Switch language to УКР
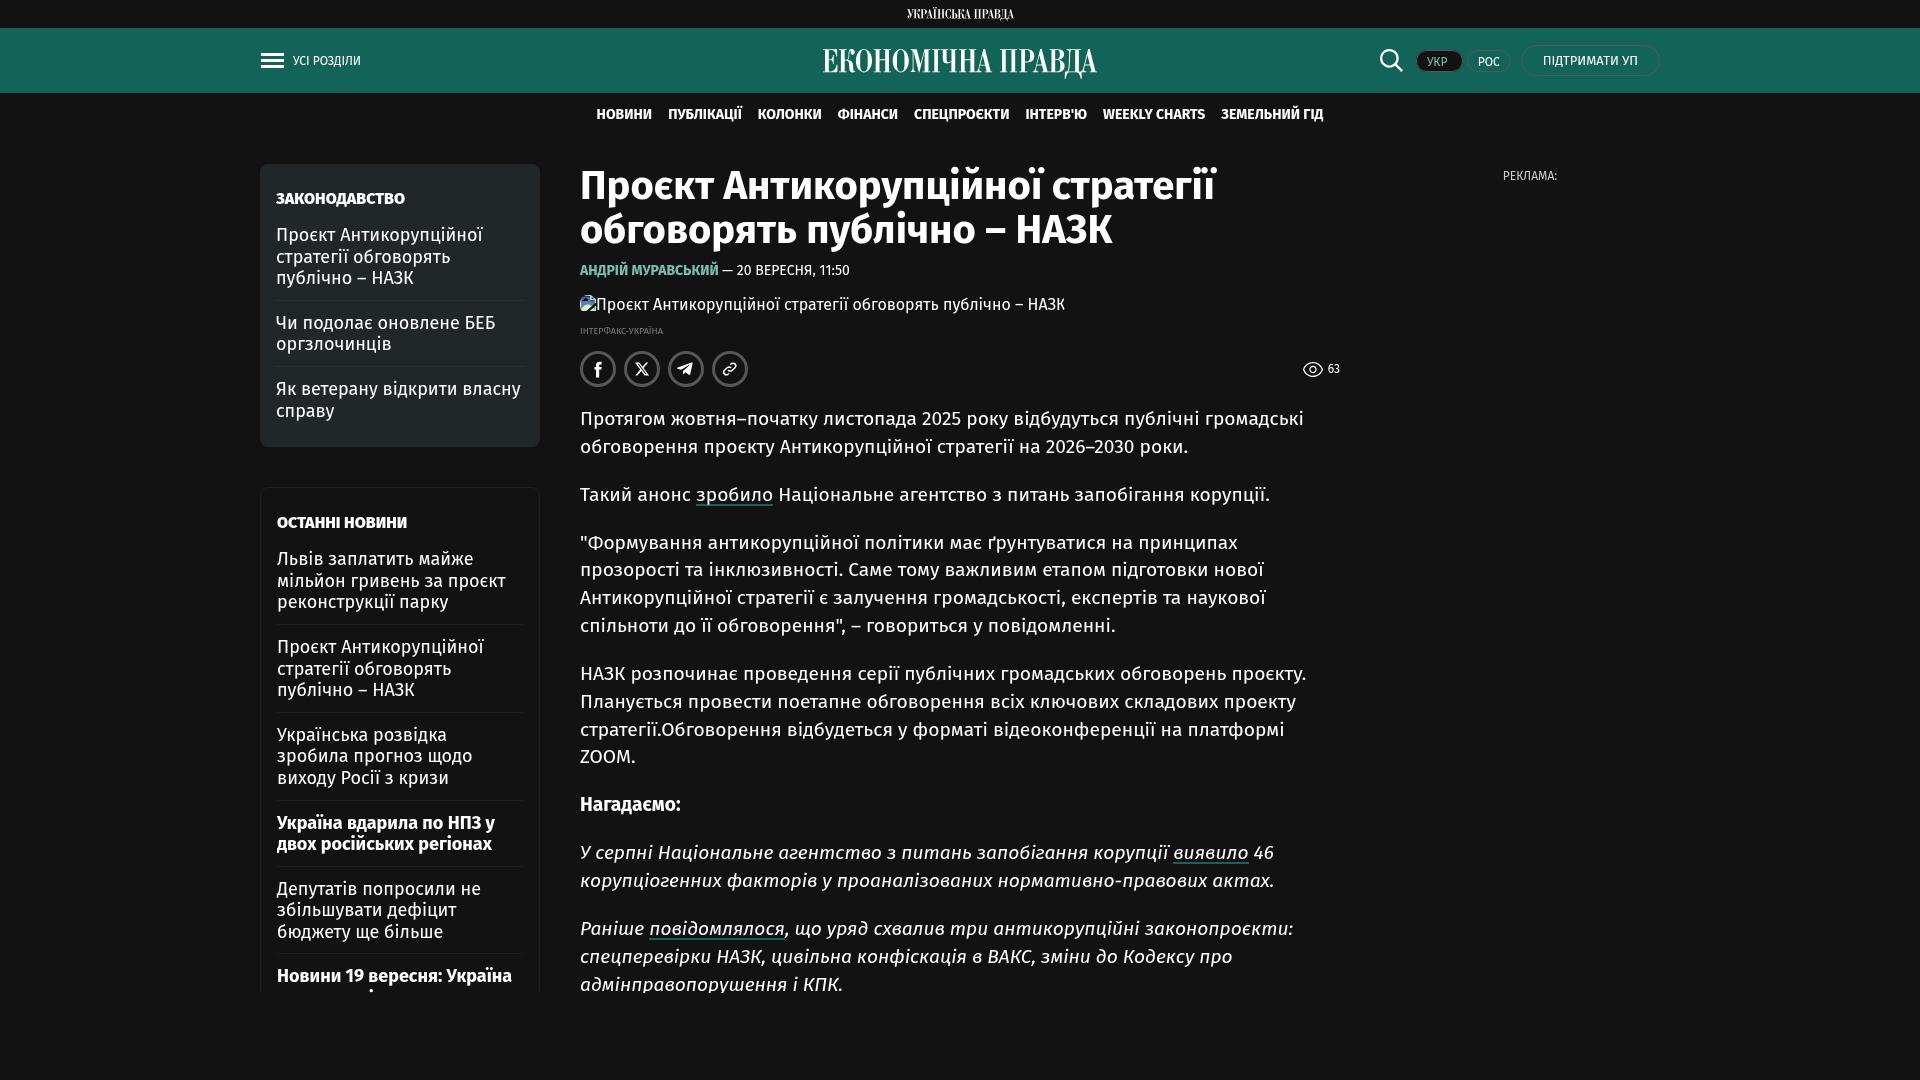Screen dimensions: 1920x1080 coord(1438,62)
